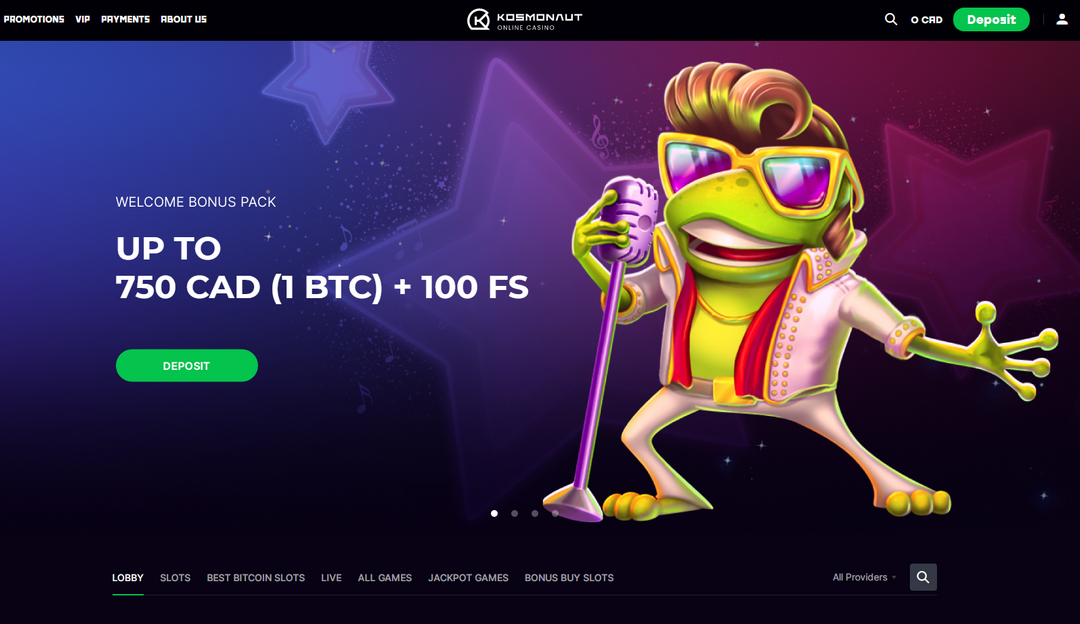
Task: Go to the Payments page
Action: (x=125, y=19)
